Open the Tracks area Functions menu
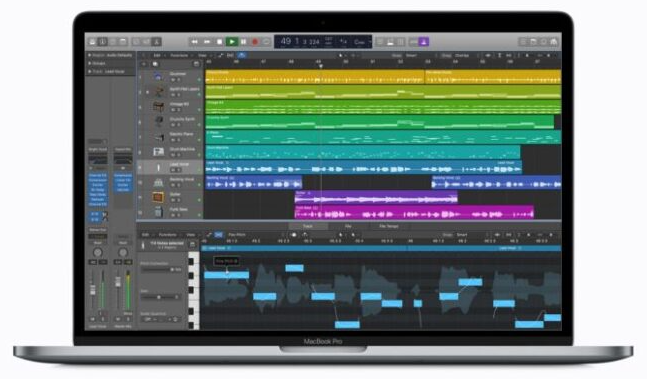The image size is (647, 385). point(179,55)
